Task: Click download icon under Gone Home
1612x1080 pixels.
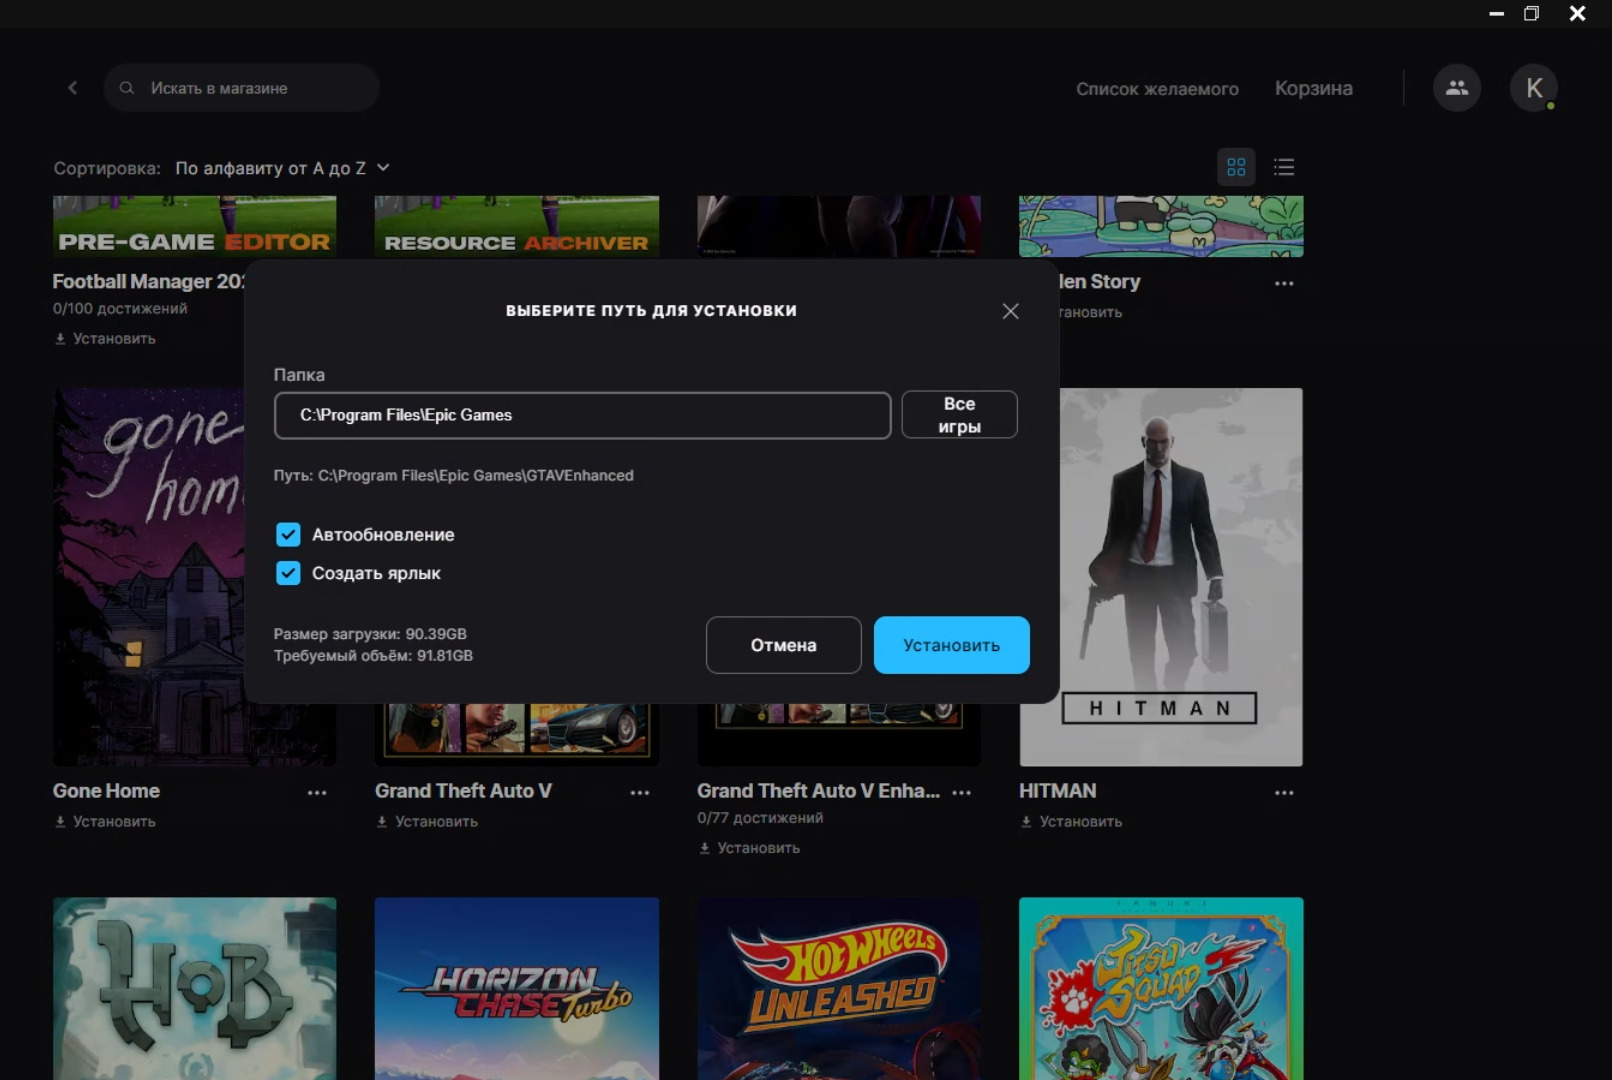Action: click(x=60, y=822)
